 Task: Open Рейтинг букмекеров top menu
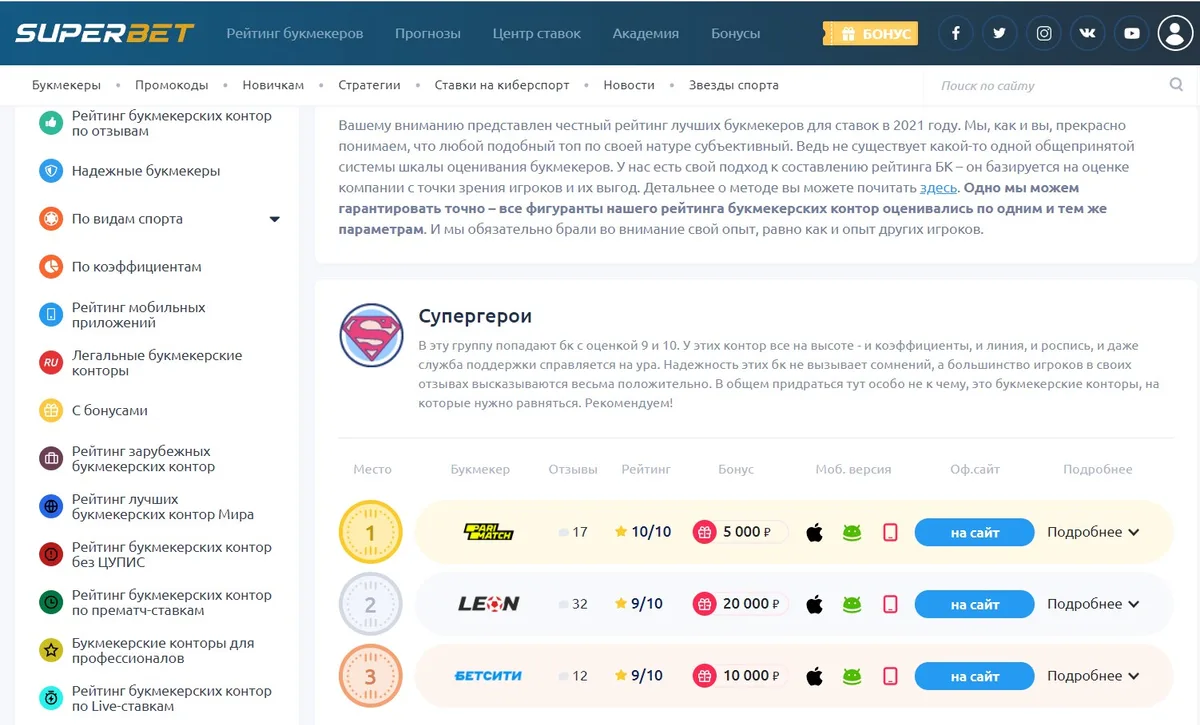295,33
